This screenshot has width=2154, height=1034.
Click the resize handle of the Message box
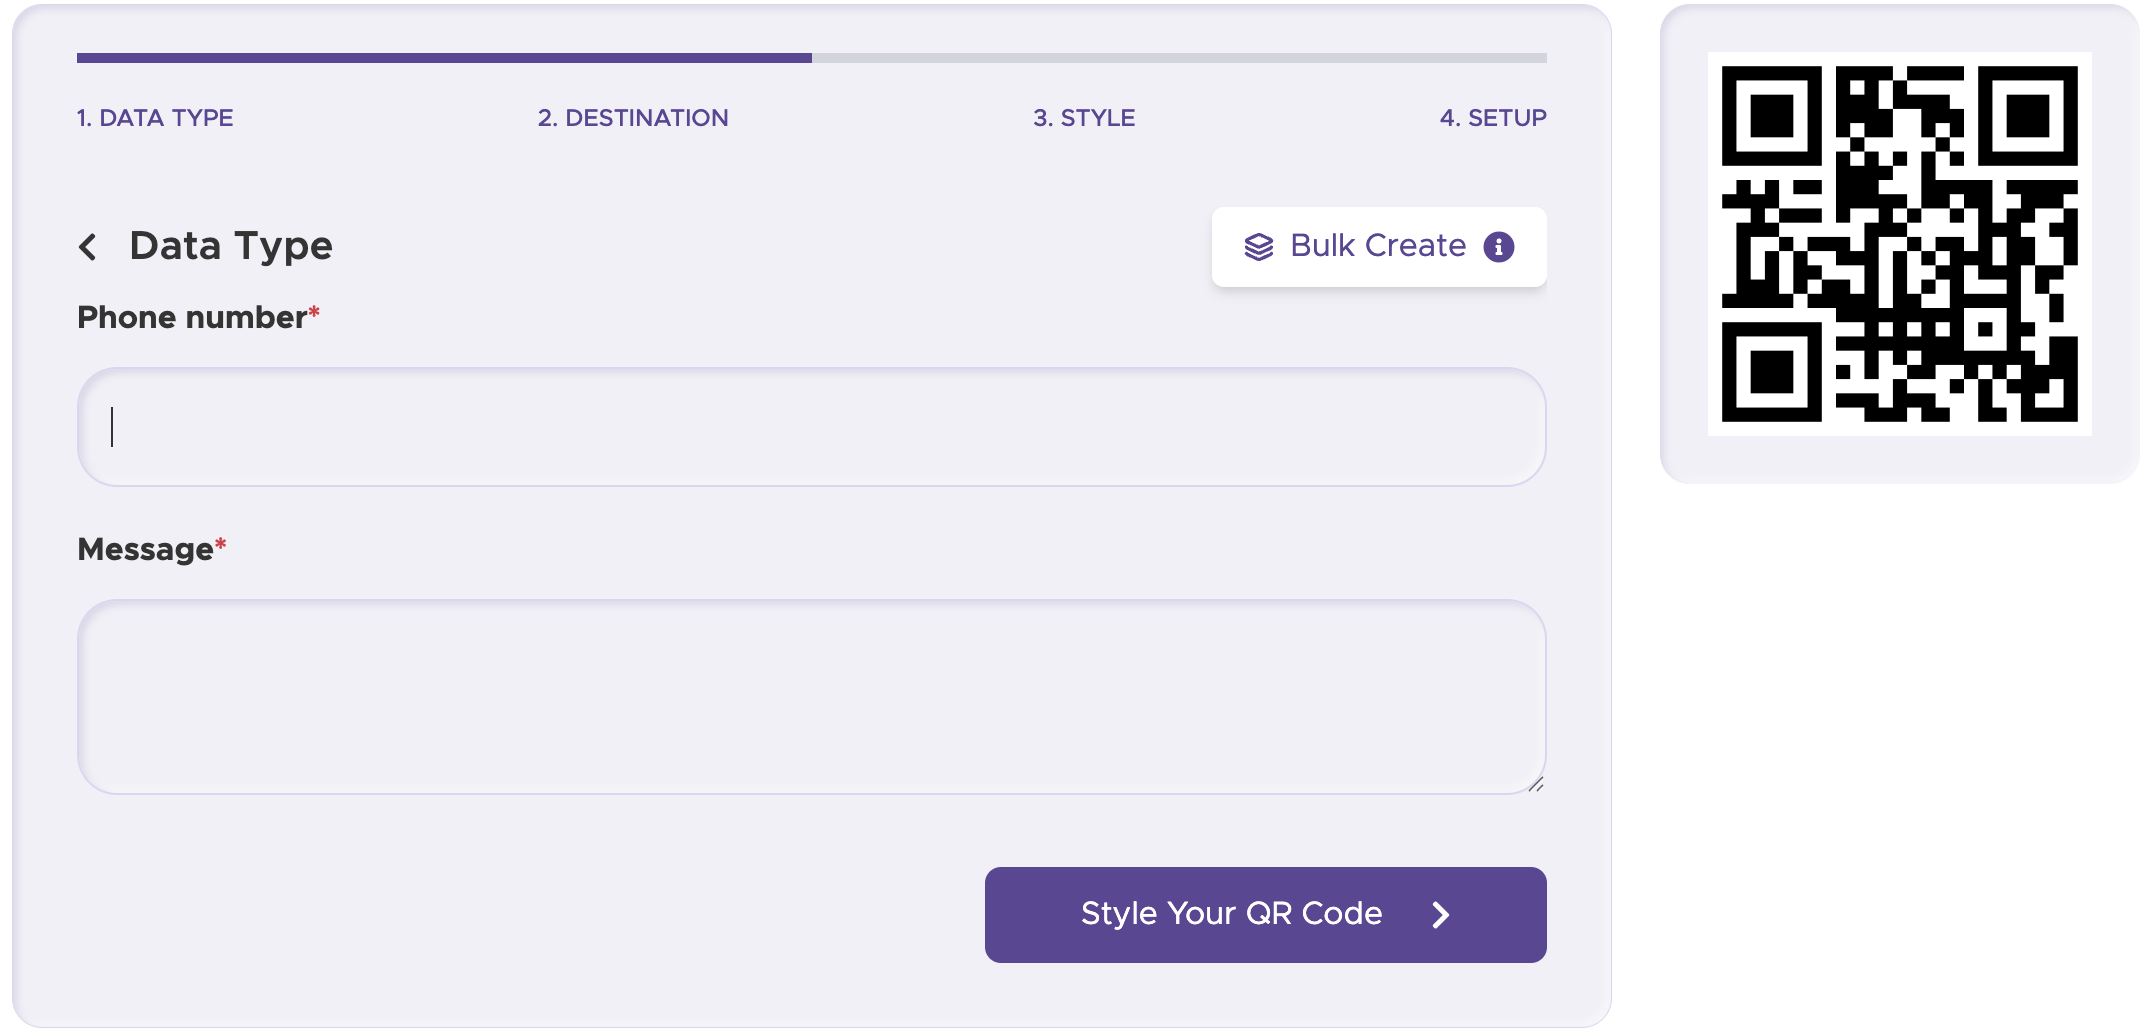click(1536, 785)
